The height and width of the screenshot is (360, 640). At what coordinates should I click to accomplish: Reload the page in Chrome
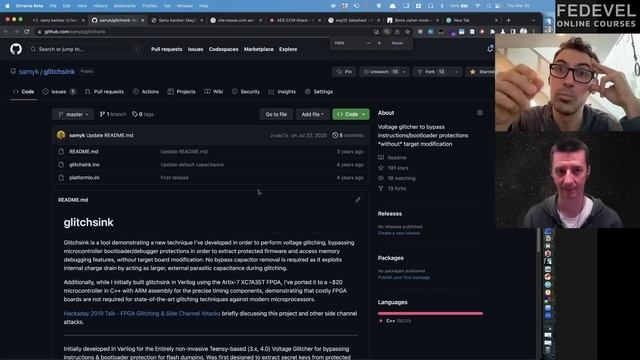pyautogui.click(x=27, y=31)
